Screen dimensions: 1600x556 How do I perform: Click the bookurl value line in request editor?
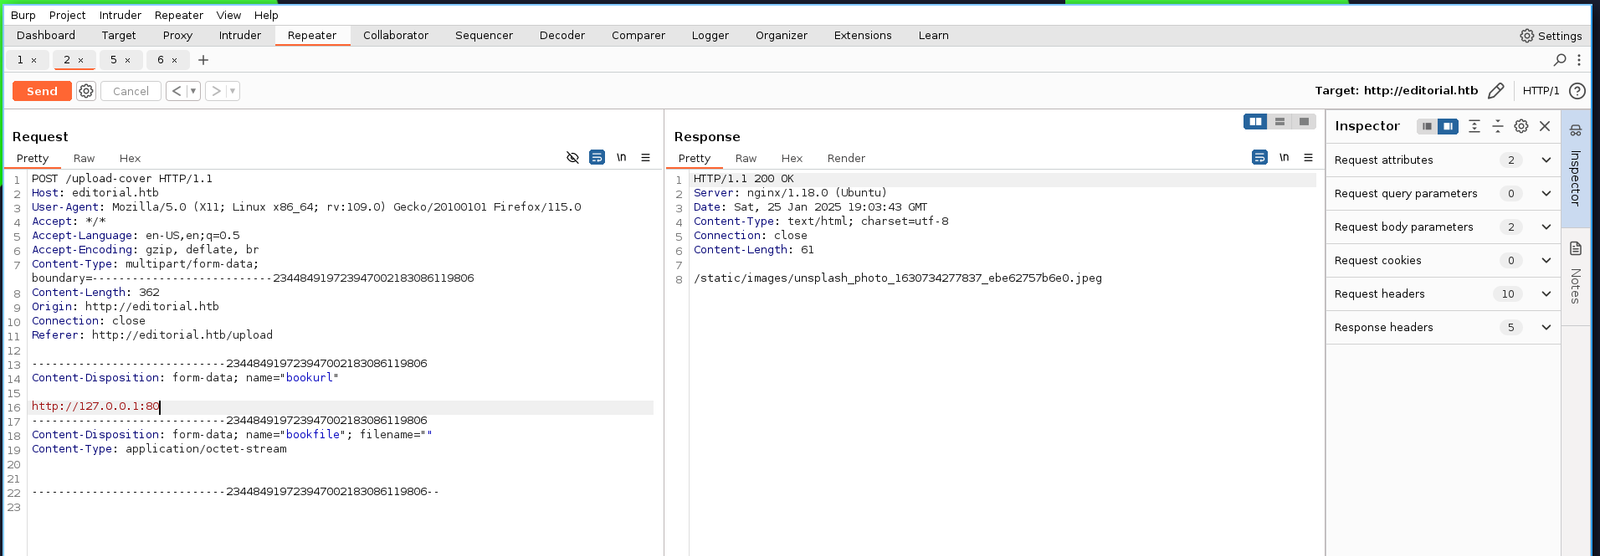coord(95,406)
